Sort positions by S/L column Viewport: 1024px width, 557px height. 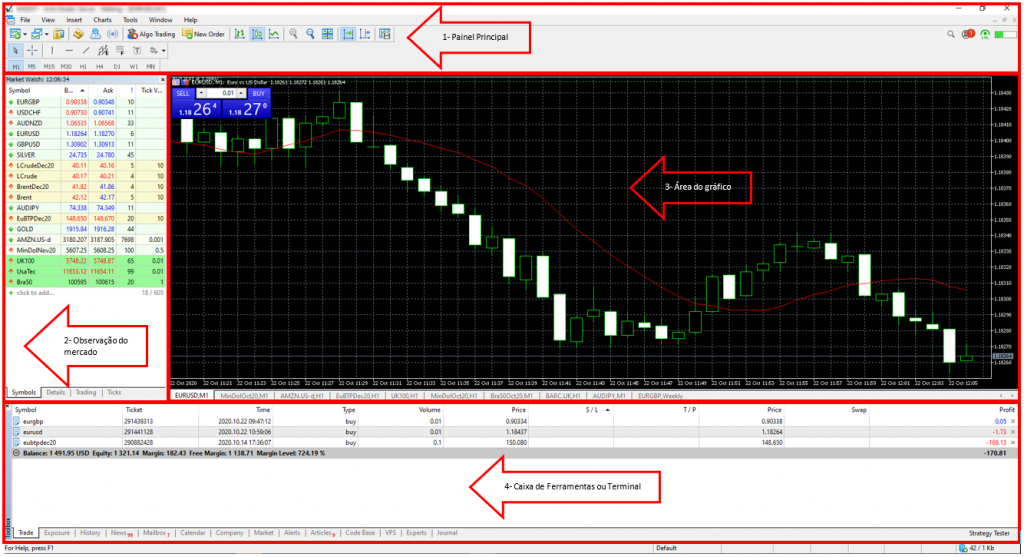coord(591,410)
